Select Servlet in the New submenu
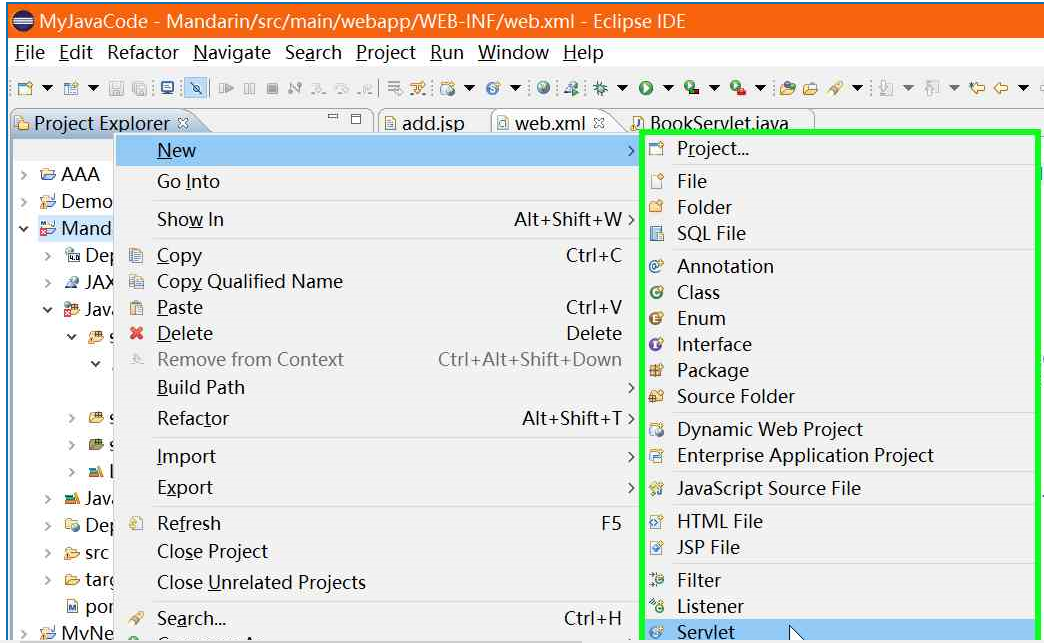 (840, 632)
